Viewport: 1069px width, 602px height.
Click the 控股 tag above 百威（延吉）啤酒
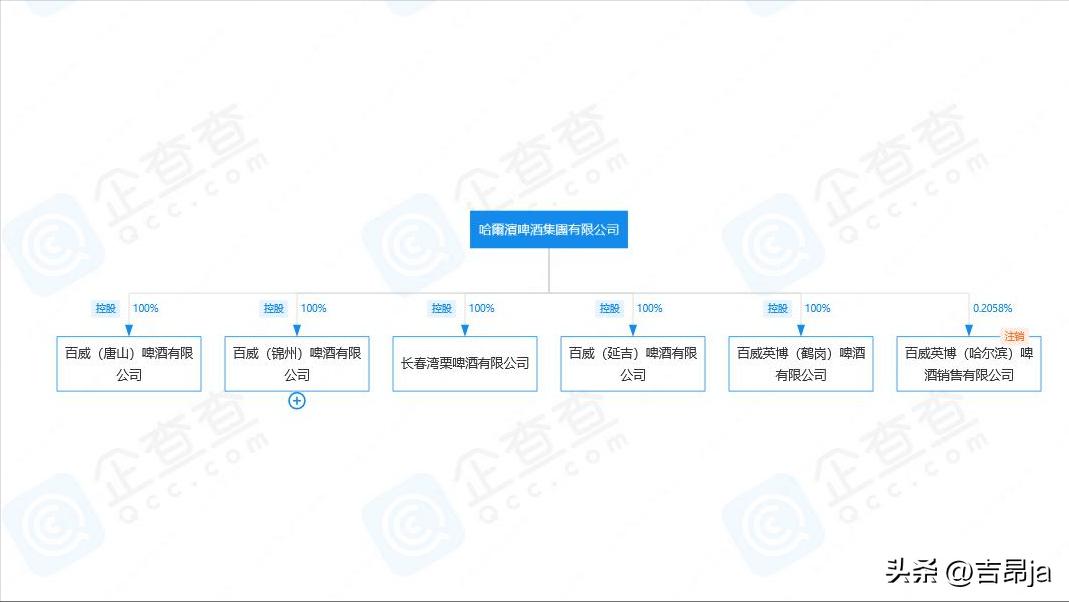pos(609,308)
